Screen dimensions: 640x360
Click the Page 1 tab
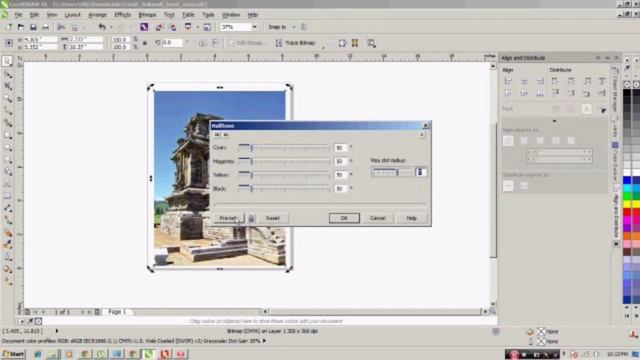117,312
